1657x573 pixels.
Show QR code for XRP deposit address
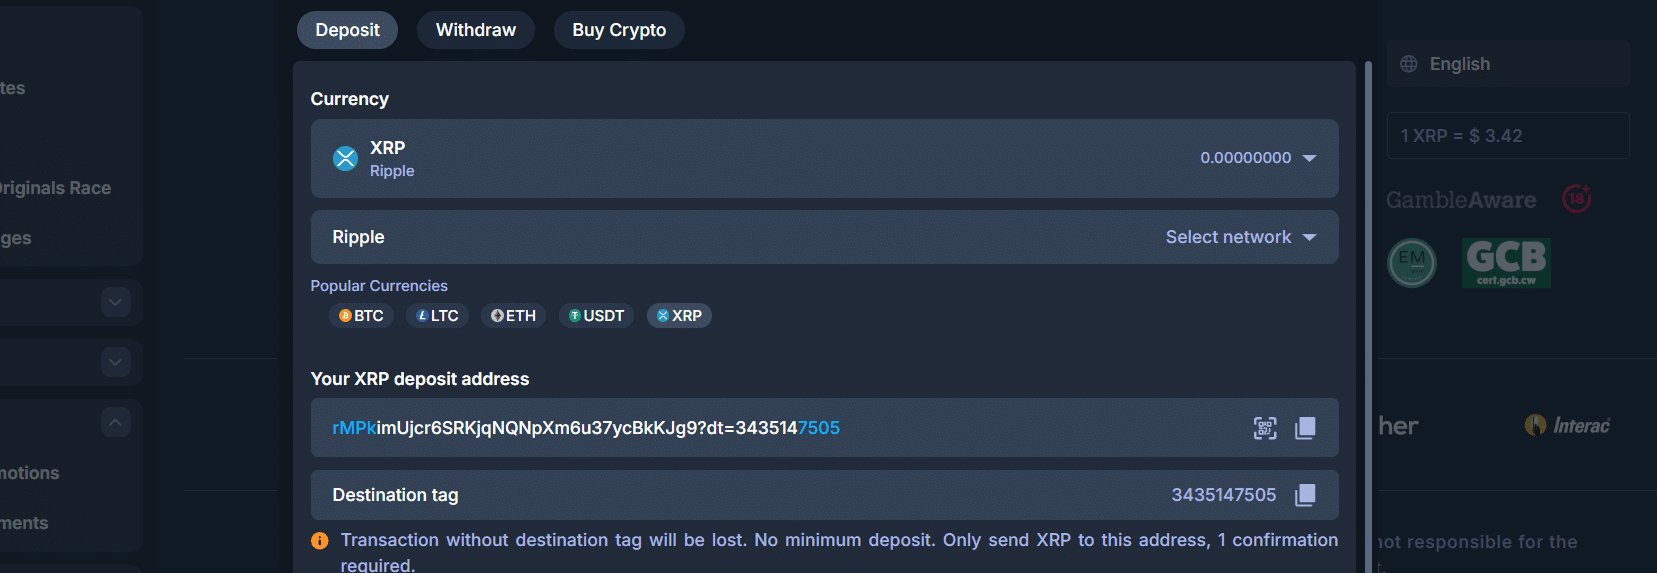1265,428
